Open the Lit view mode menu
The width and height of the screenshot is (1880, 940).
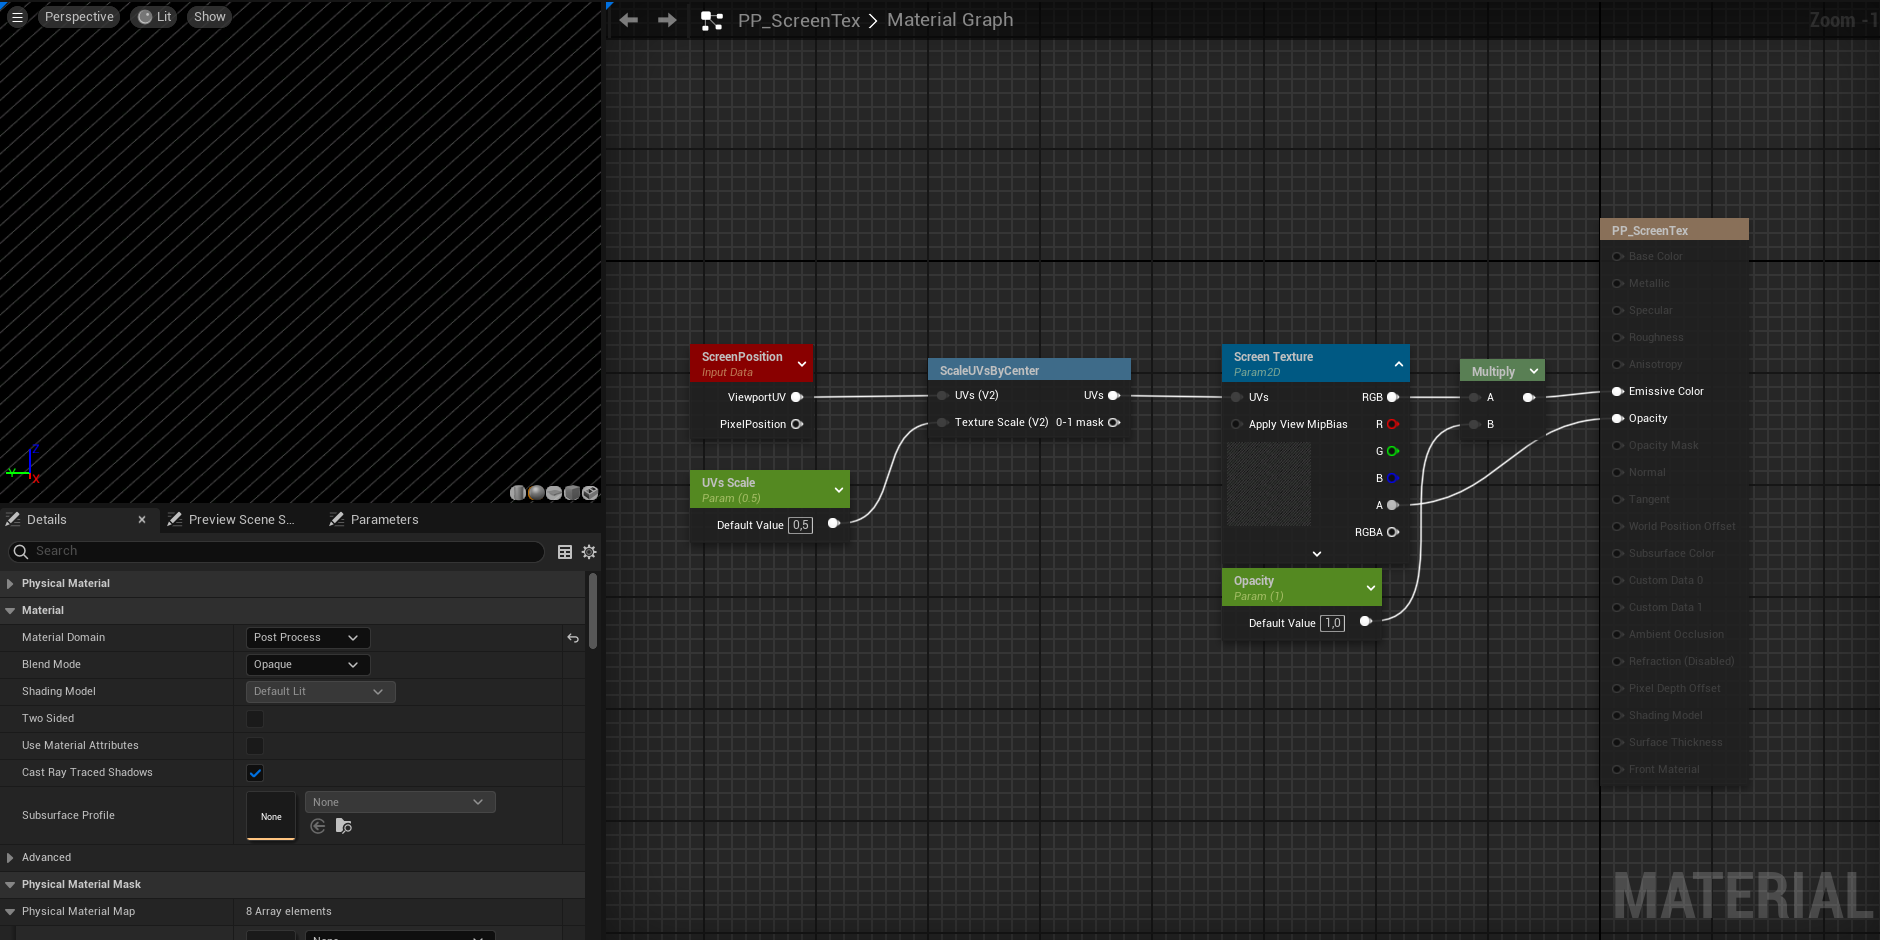coord(154,17)
